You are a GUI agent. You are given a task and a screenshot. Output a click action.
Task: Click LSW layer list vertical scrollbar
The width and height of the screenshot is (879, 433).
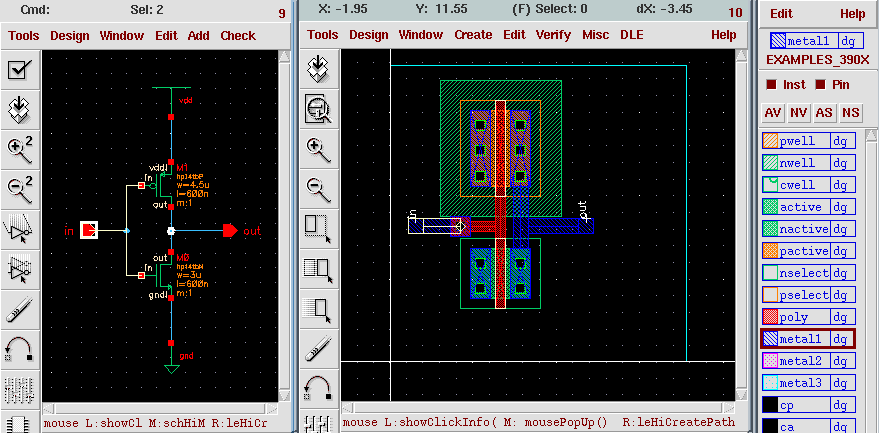(871, 280)
